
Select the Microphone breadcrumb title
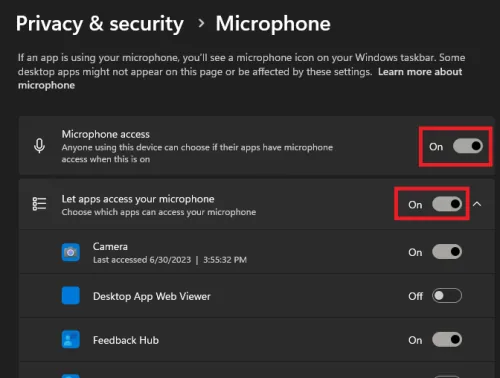[273, 24]
